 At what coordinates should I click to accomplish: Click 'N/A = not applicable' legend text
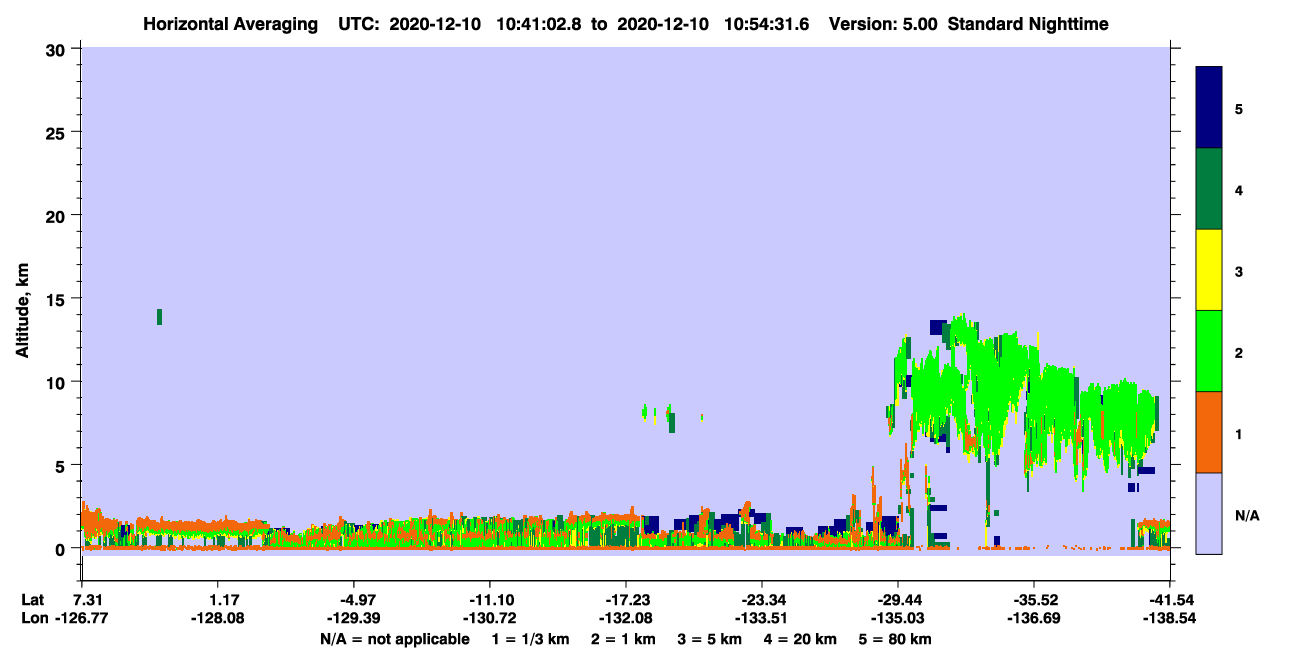pyautogui.click(x=394, y=639)
